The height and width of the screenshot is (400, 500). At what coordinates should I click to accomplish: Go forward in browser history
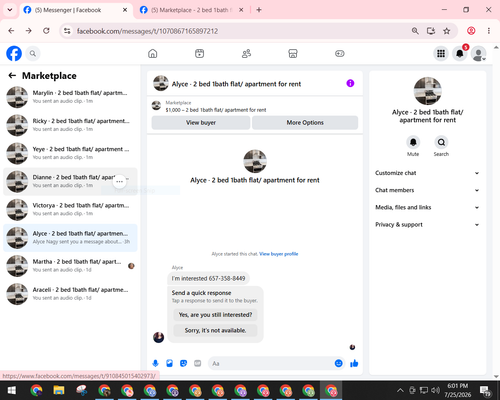point(29,31)
